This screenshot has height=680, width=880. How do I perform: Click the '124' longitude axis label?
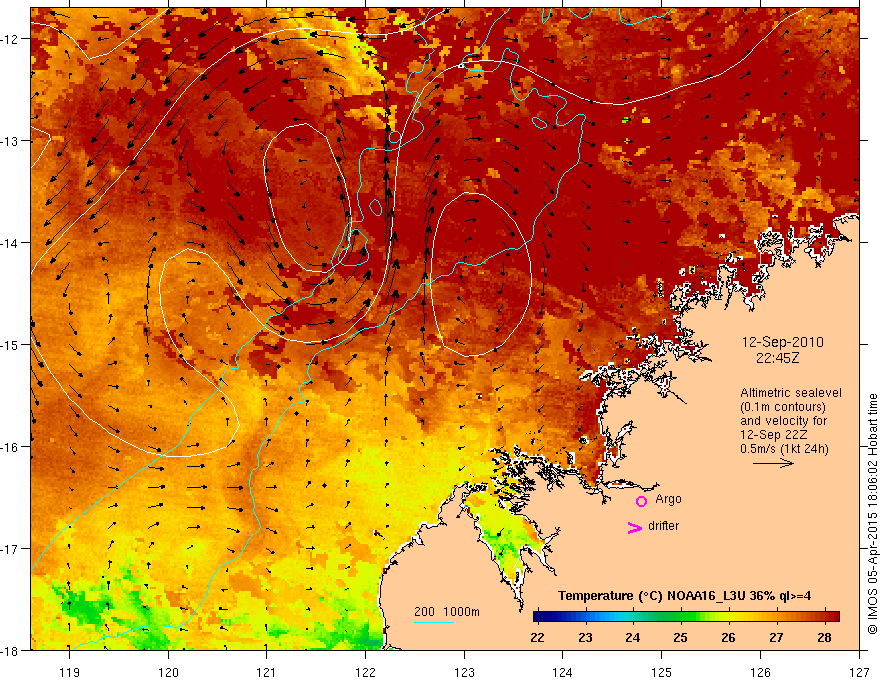click(x=563, y=672)
